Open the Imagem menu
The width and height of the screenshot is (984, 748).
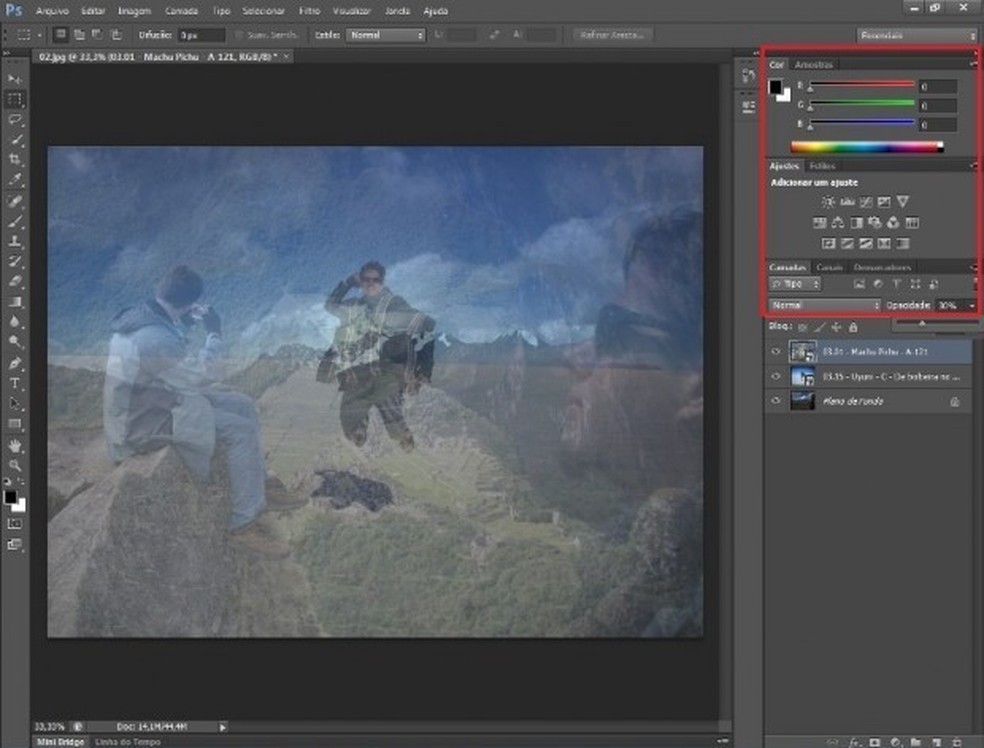(134, 11)
